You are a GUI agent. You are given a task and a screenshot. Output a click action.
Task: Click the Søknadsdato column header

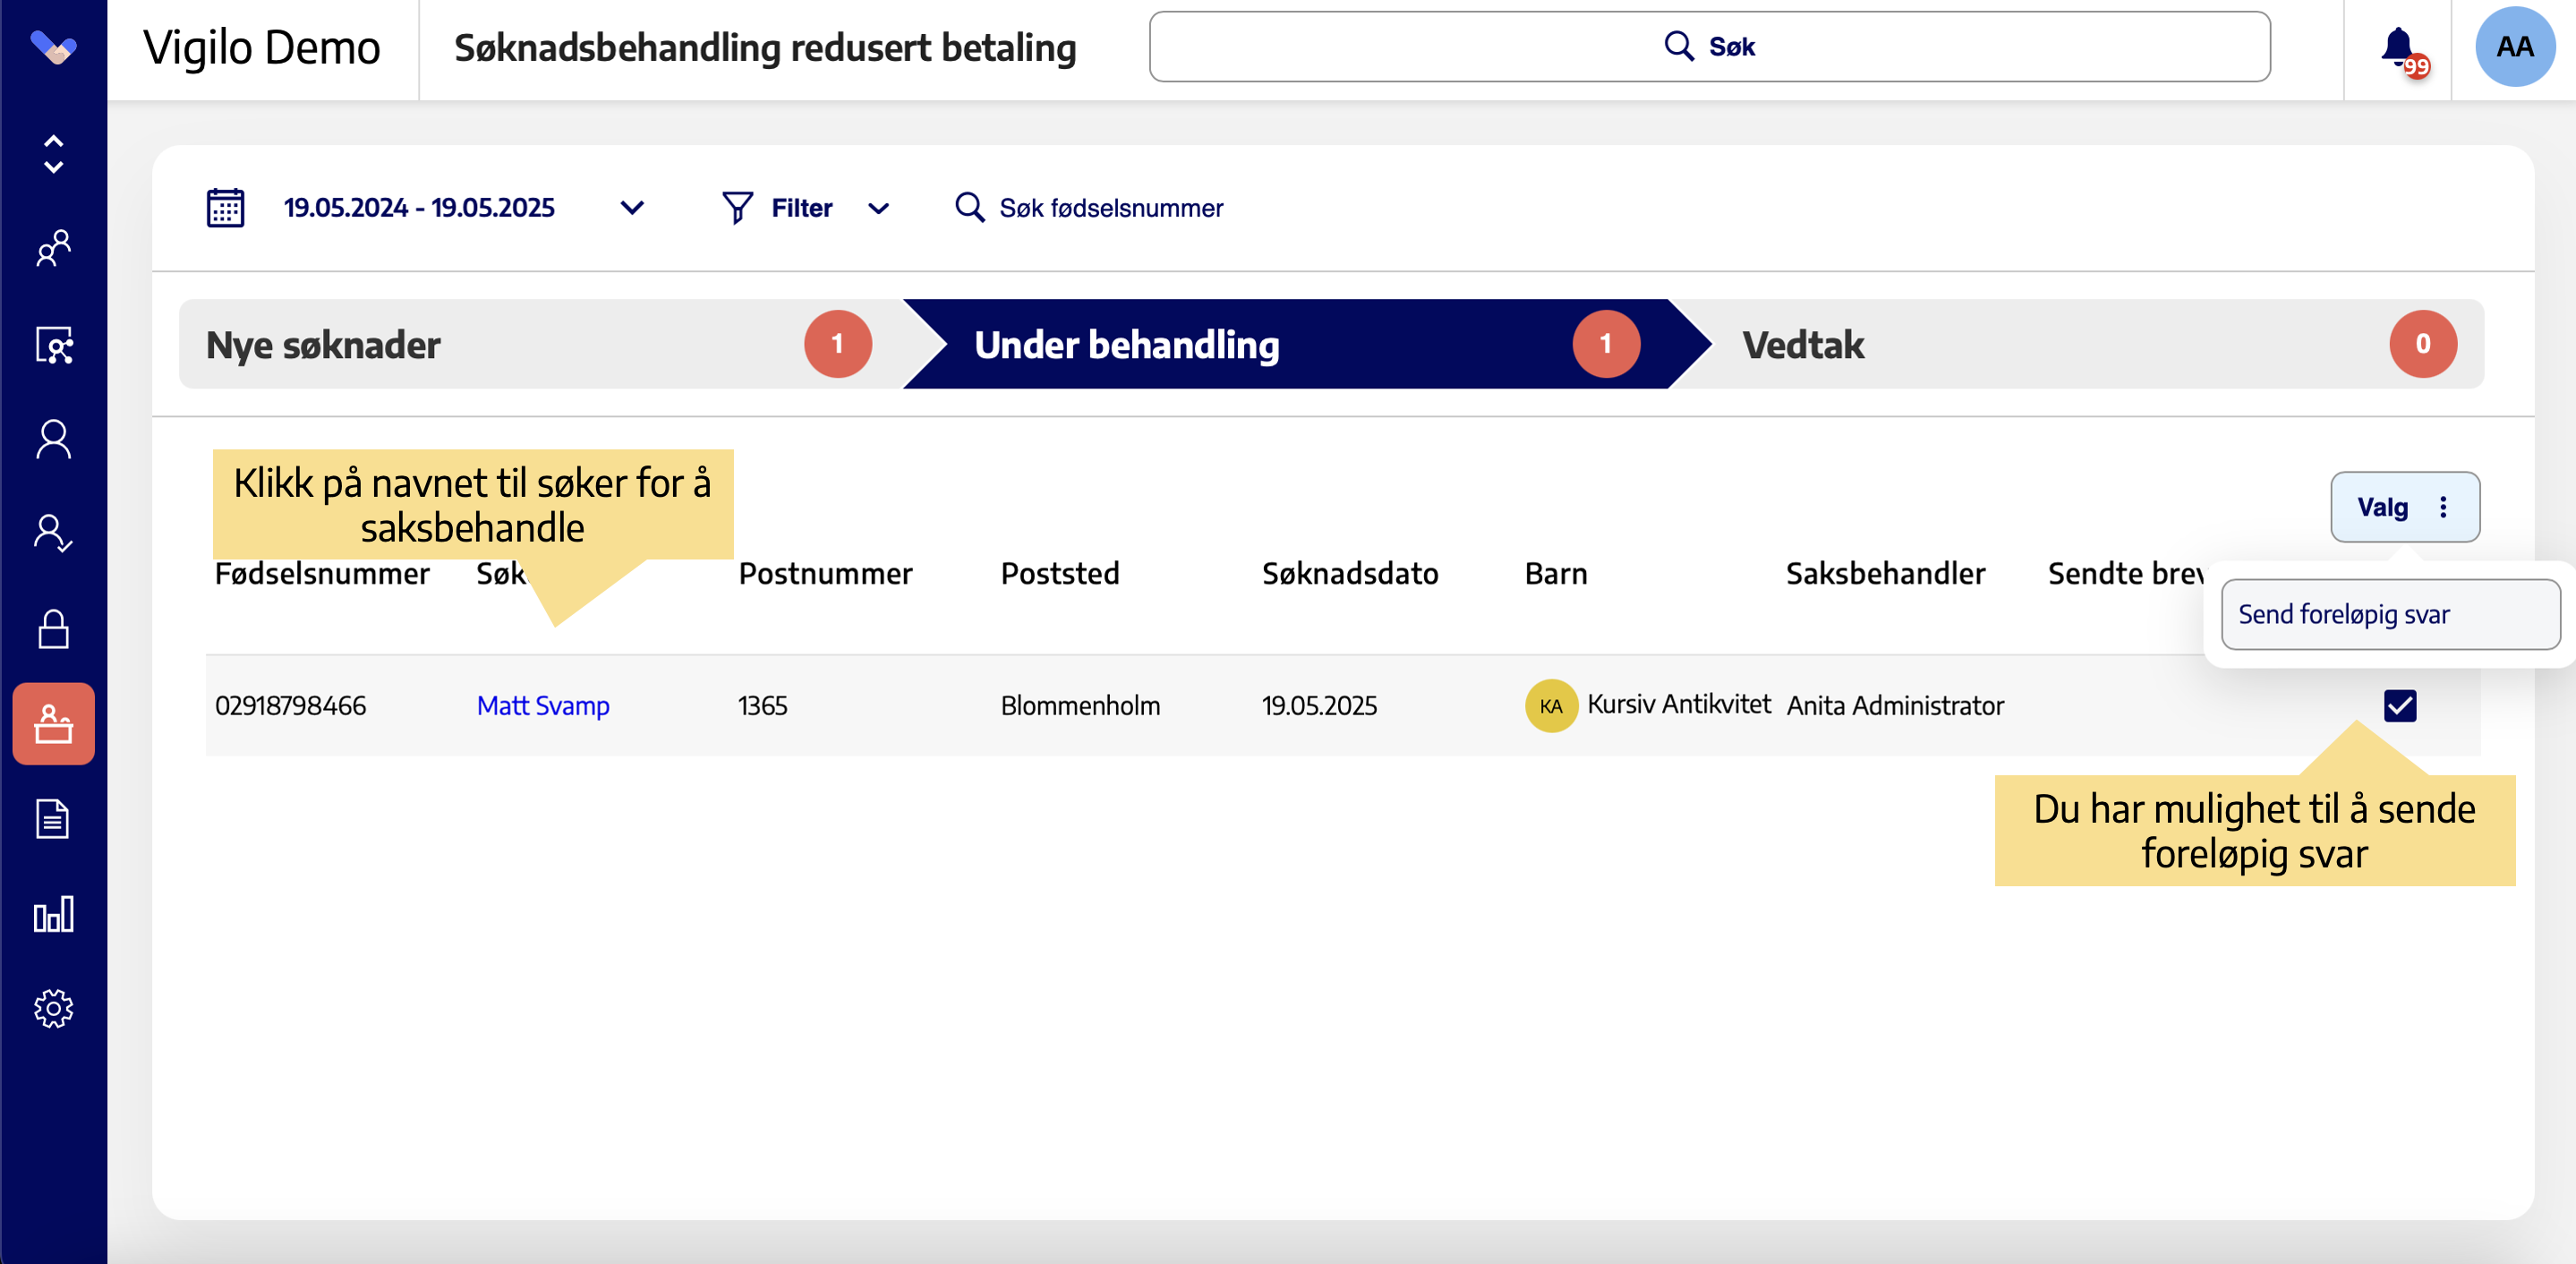coord(1350,574)
